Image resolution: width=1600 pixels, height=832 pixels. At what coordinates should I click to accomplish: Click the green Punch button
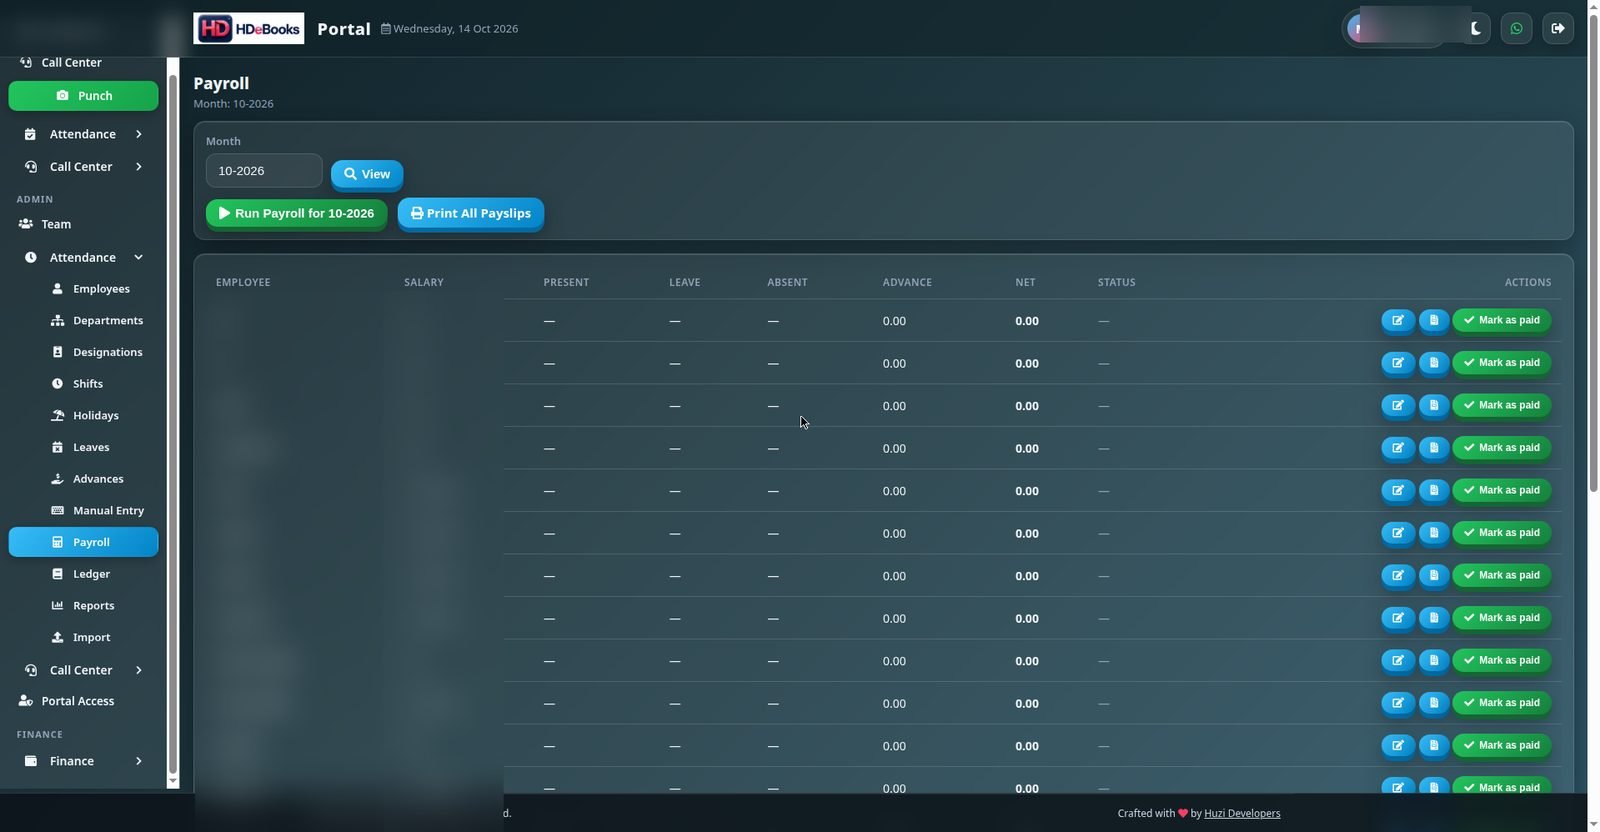(83, 96)
